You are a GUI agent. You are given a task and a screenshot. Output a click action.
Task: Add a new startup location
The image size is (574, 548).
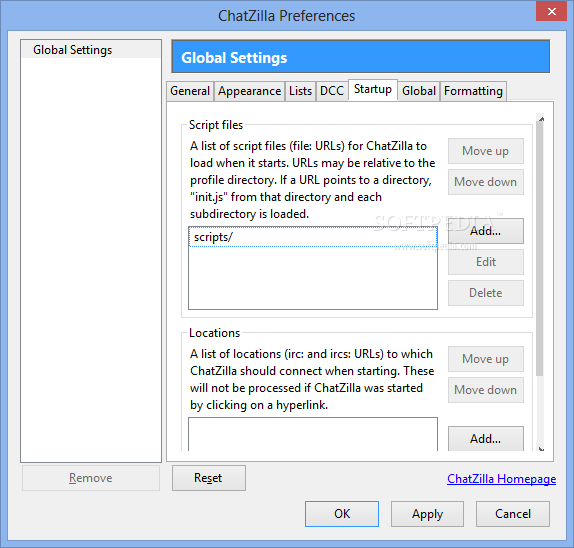pos(485,439)
